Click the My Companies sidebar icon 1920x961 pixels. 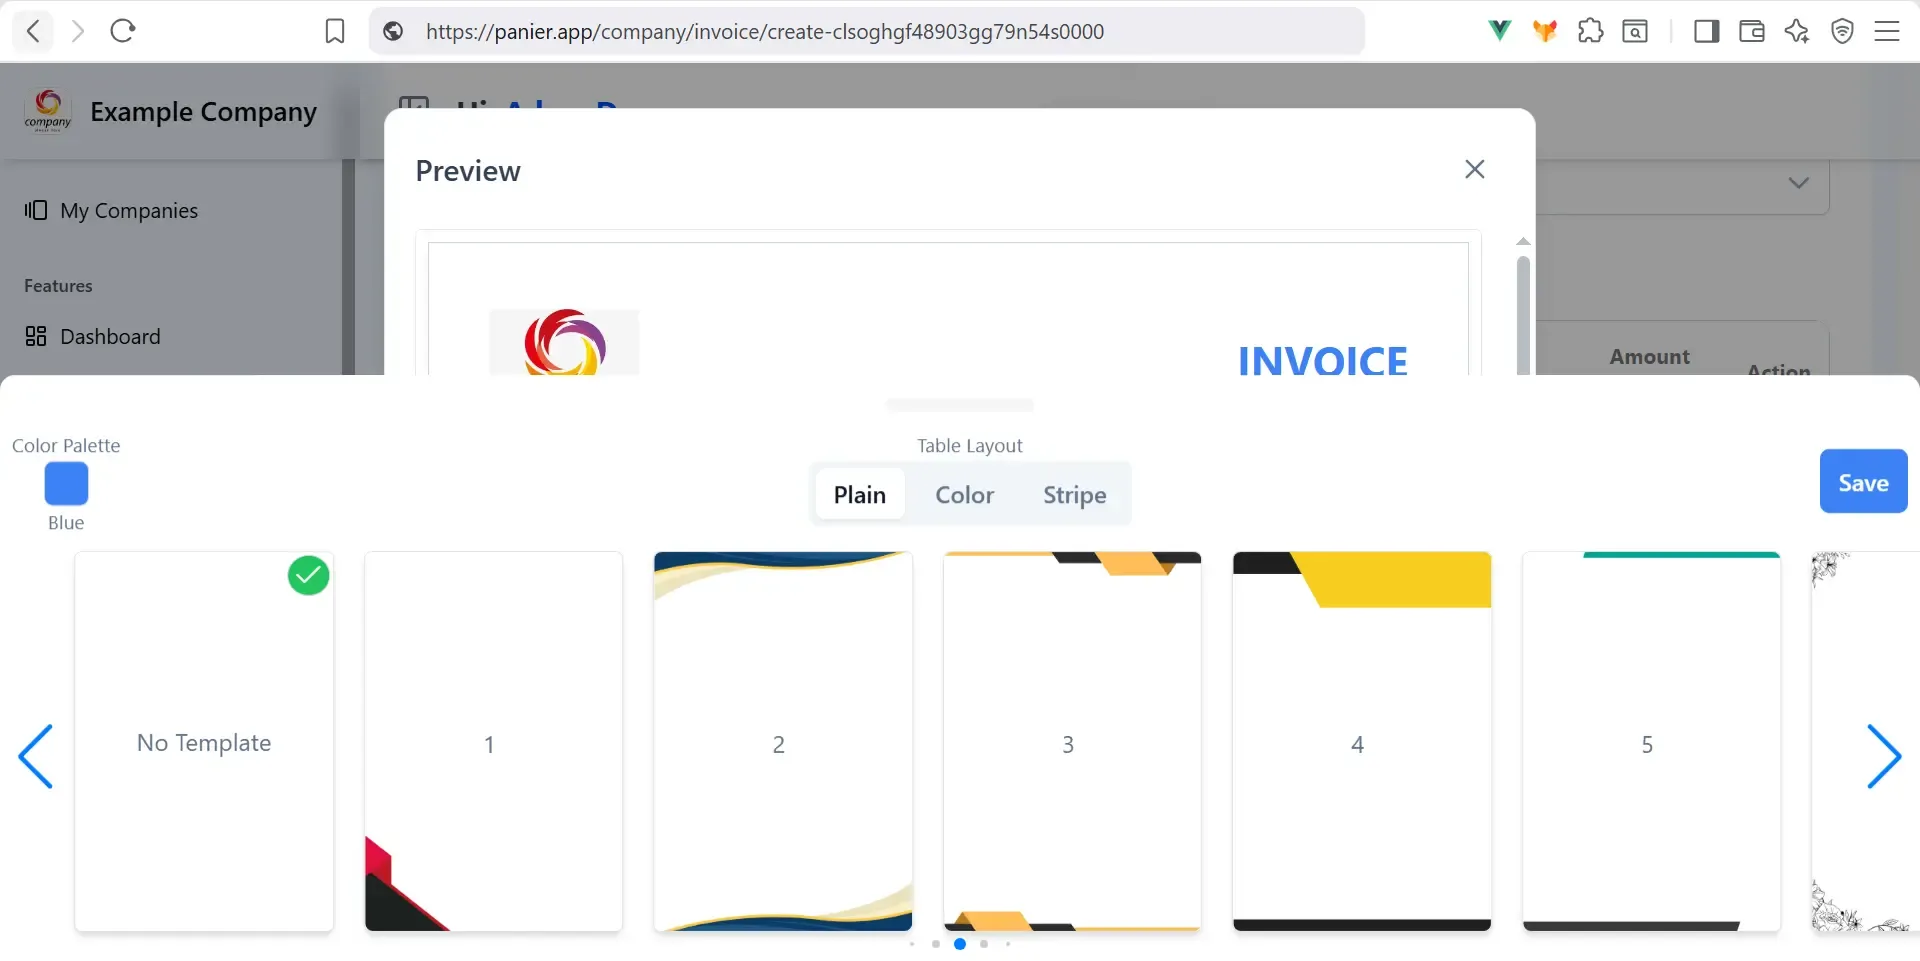tap(36, 210)
